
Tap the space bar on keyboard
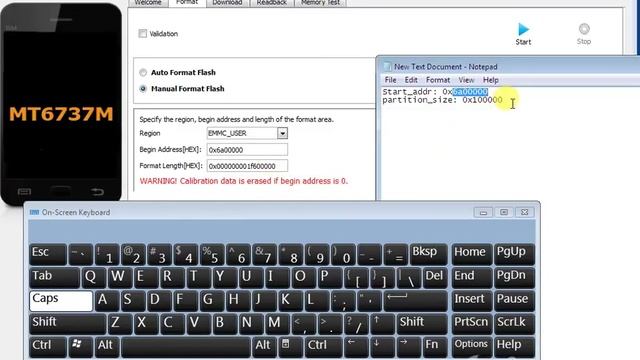[x=186, y=347]
